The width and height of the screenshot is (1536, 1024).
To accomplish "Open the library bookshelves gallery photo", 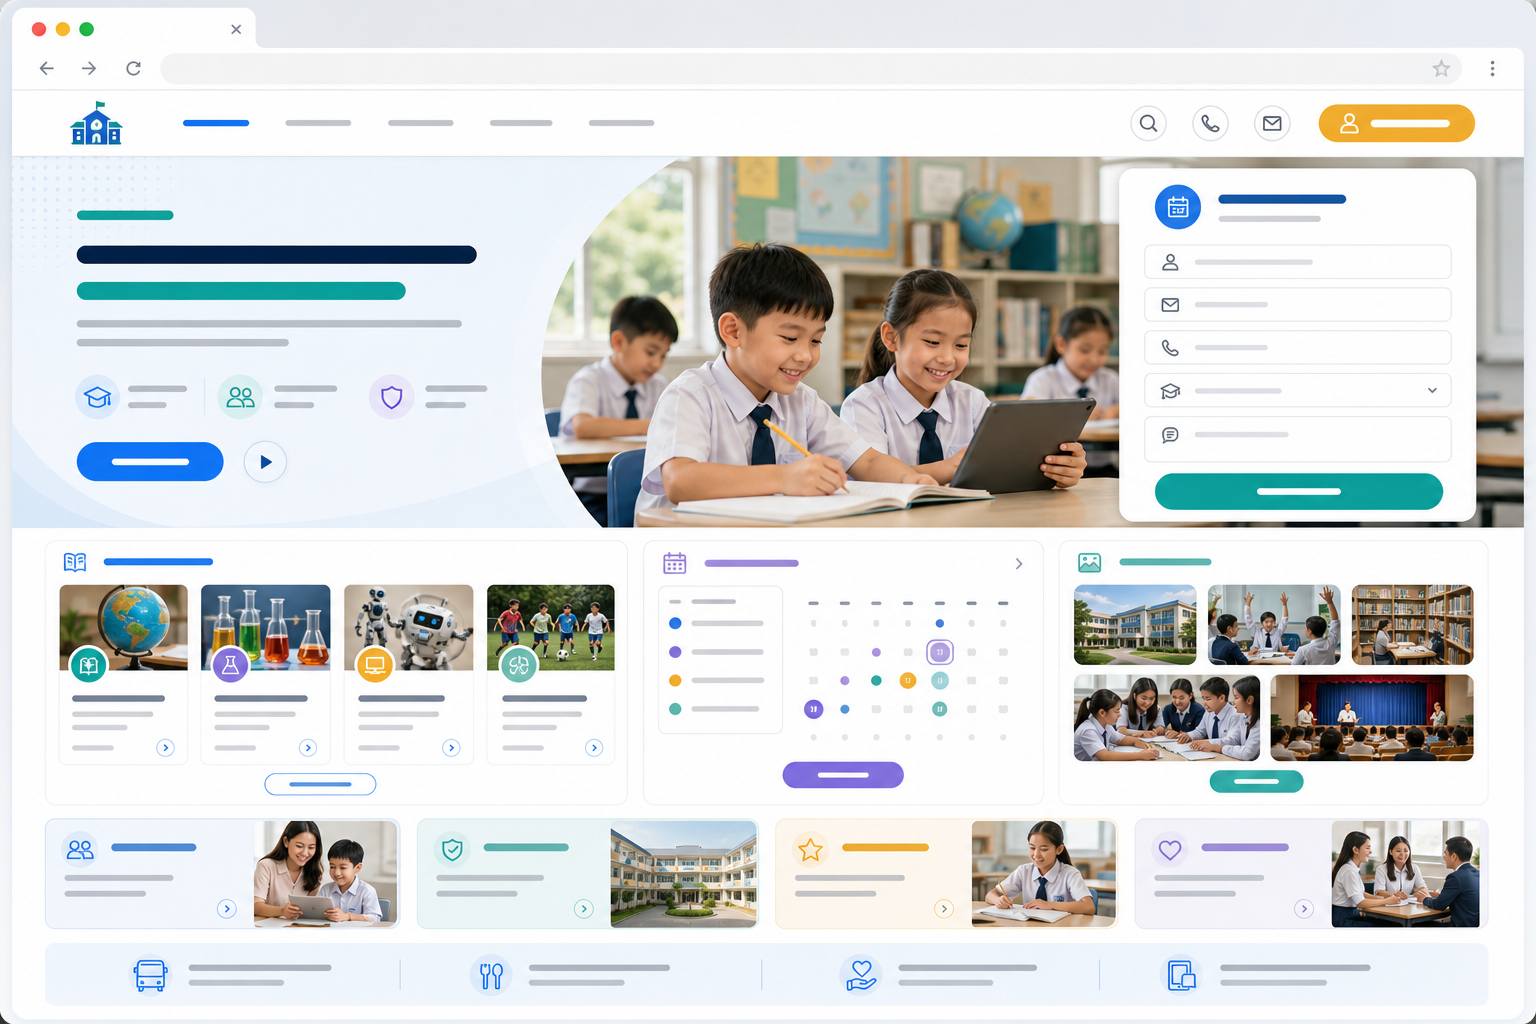I will 1412,625.
